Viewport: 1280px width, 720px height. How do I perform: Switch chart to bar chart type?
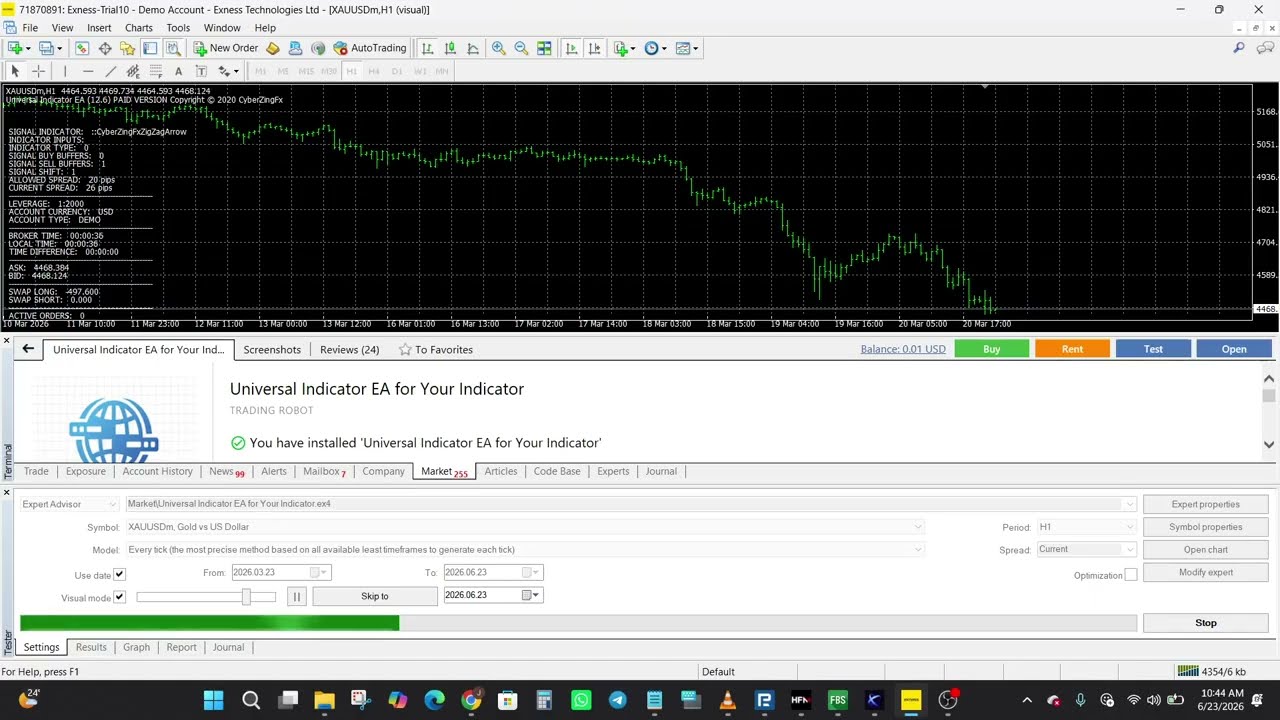click(428, 48)
